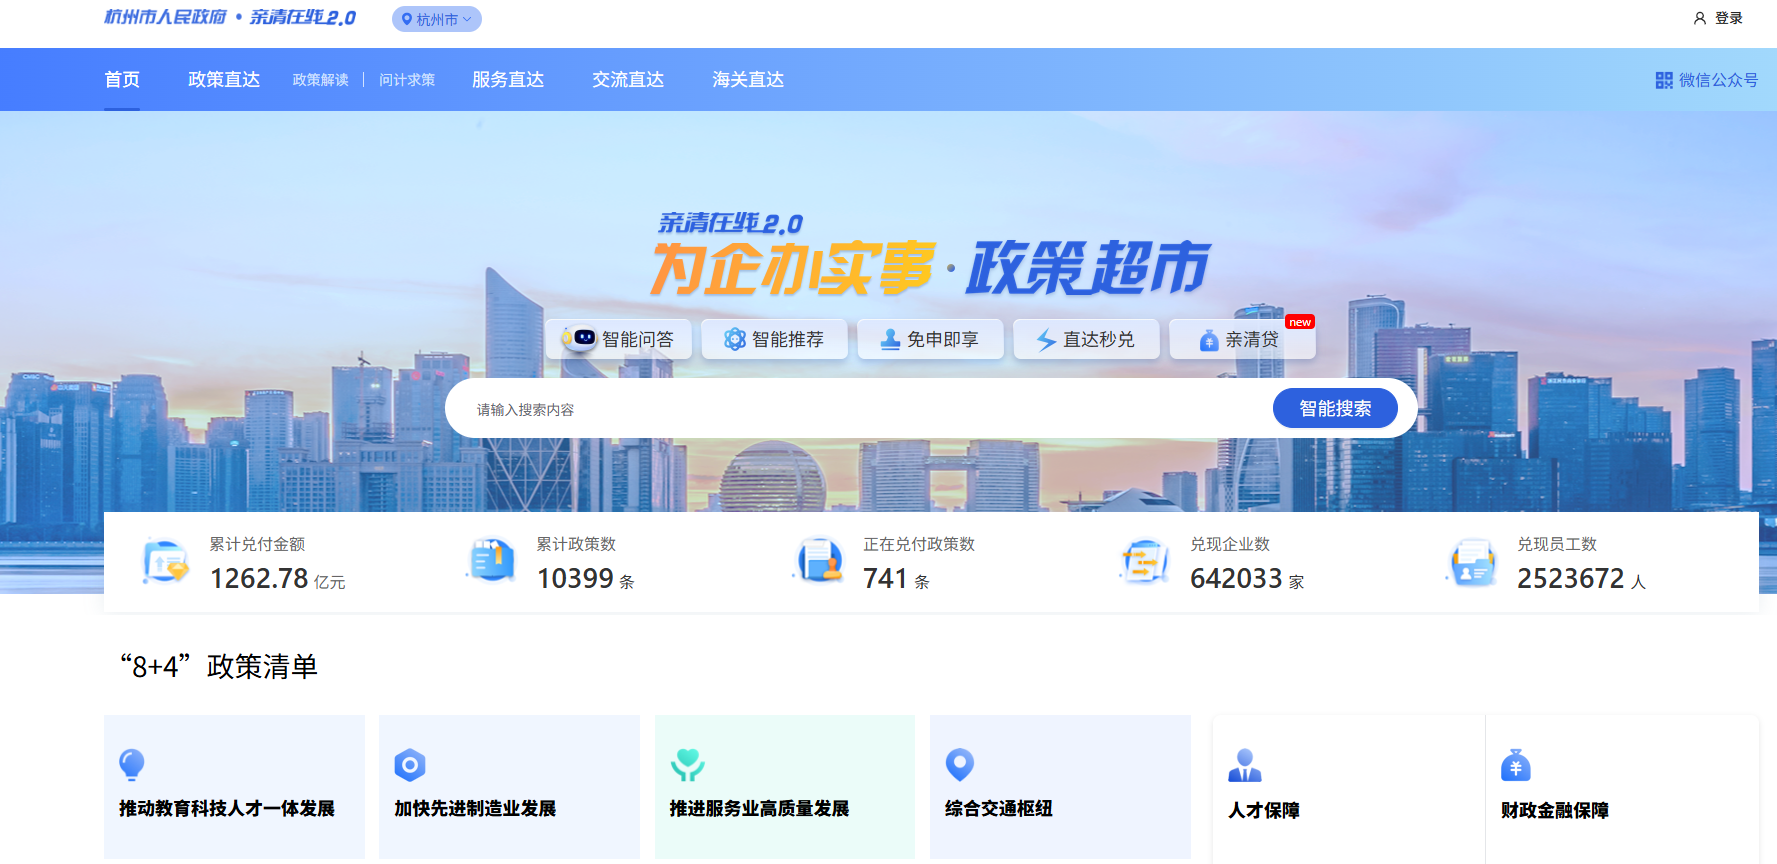Open the 智能问答 robot icon button
The height and width of the screenshot is (864, 1777).
(x=578, y=339)
